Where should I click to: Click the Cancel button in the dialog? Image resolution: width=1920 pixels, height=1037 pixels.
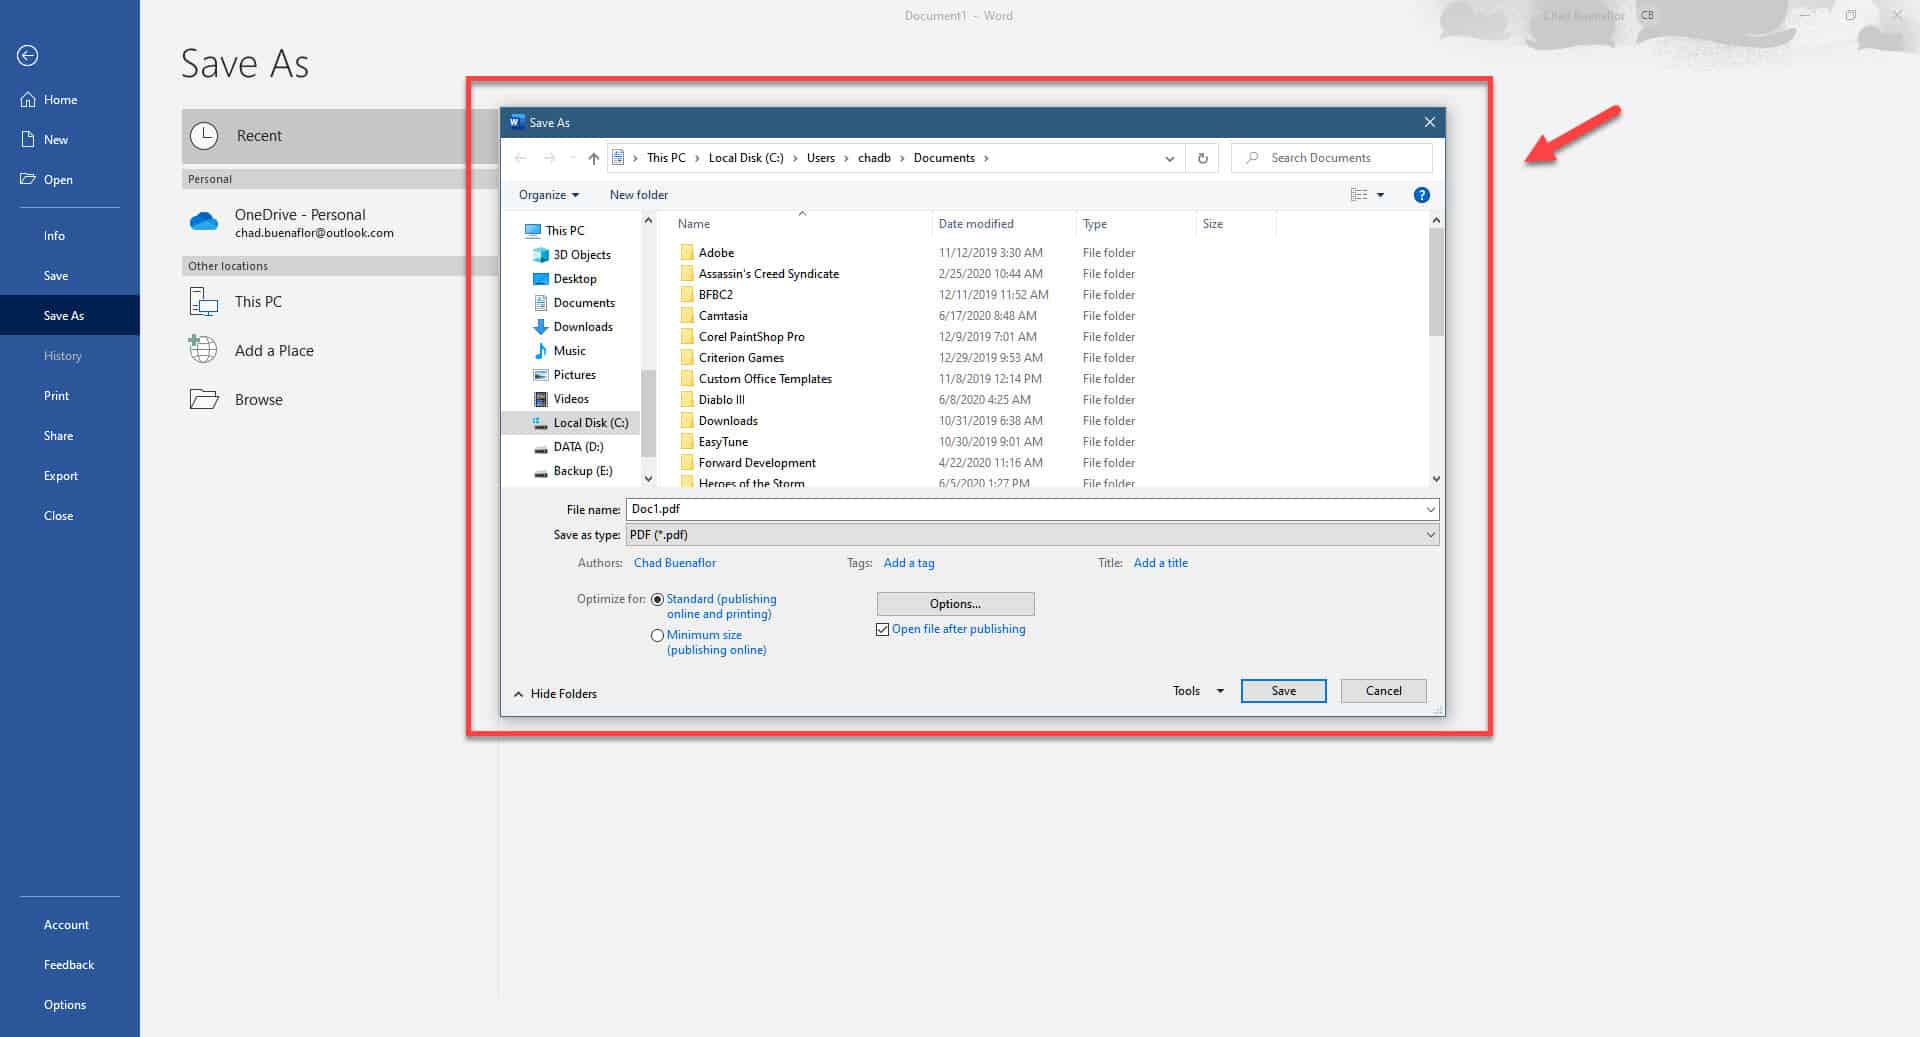[x=1383, y=691]
